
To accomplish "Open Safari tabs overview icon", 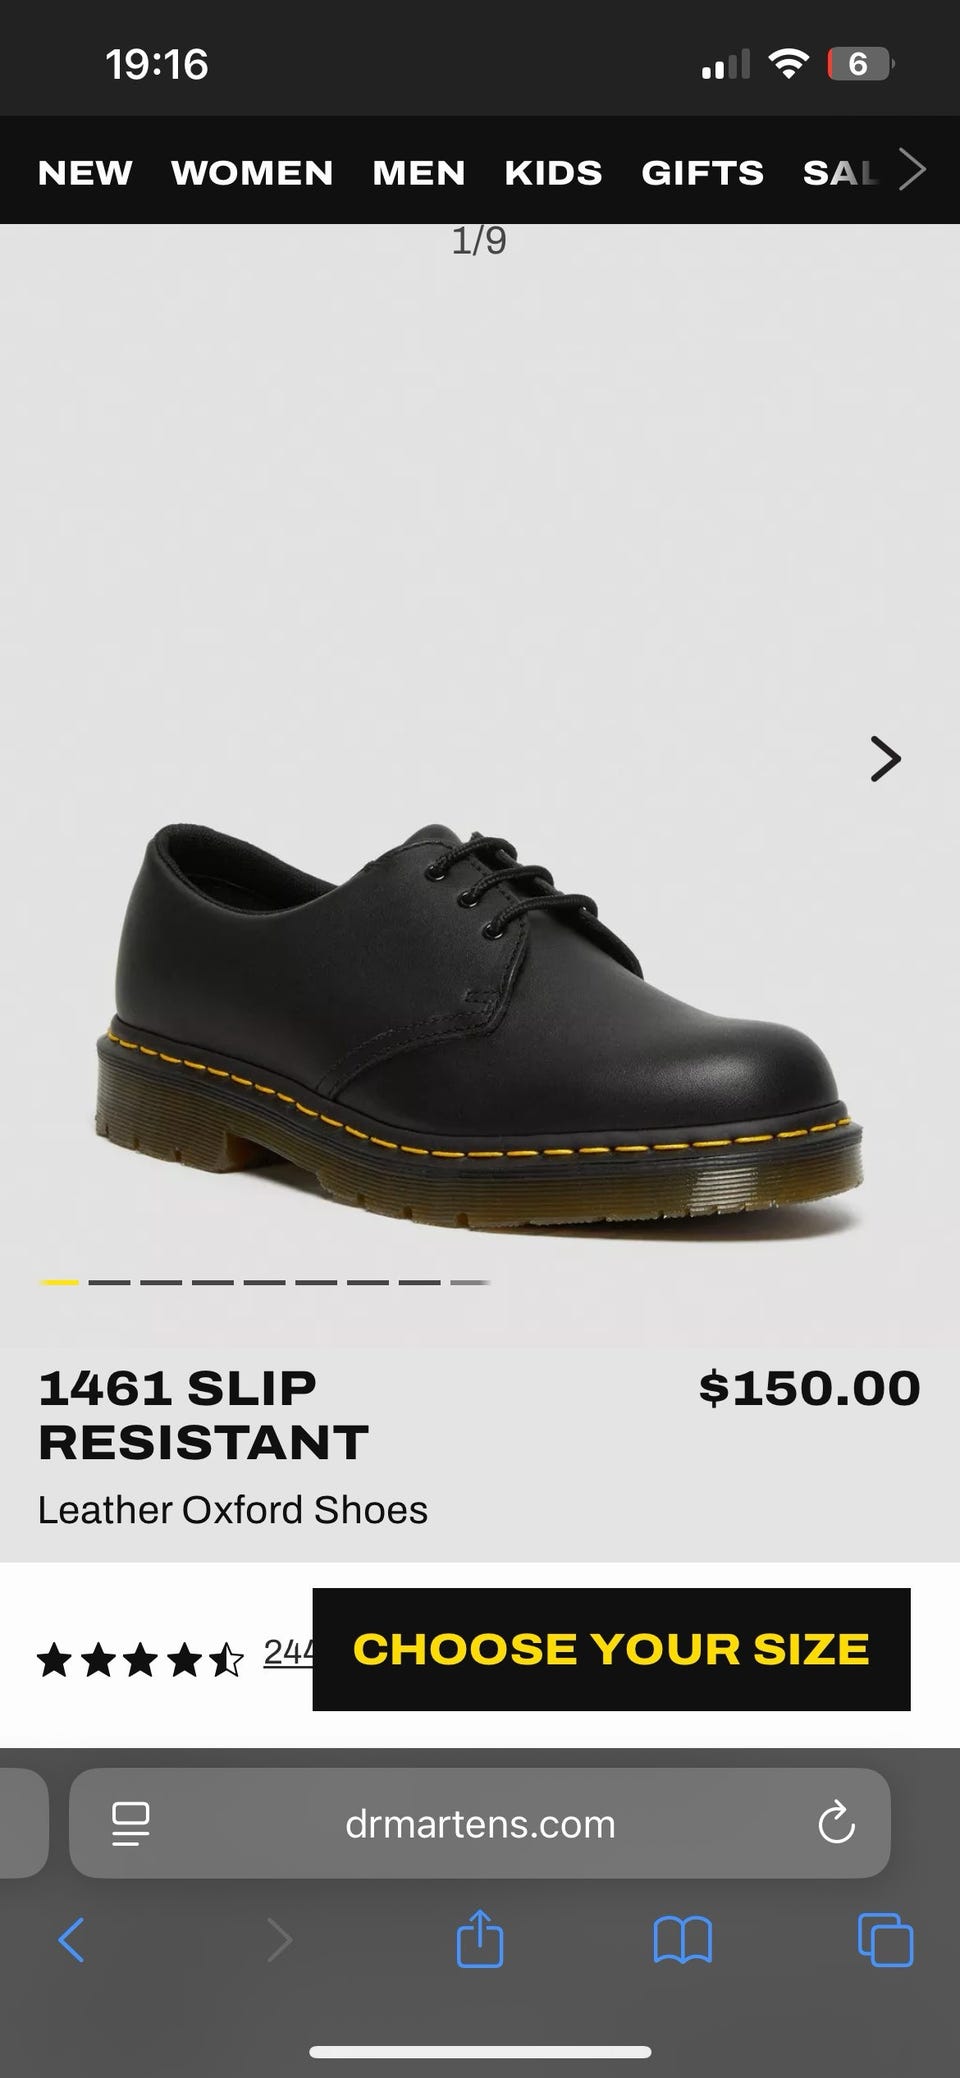I will pos(886,1940).
